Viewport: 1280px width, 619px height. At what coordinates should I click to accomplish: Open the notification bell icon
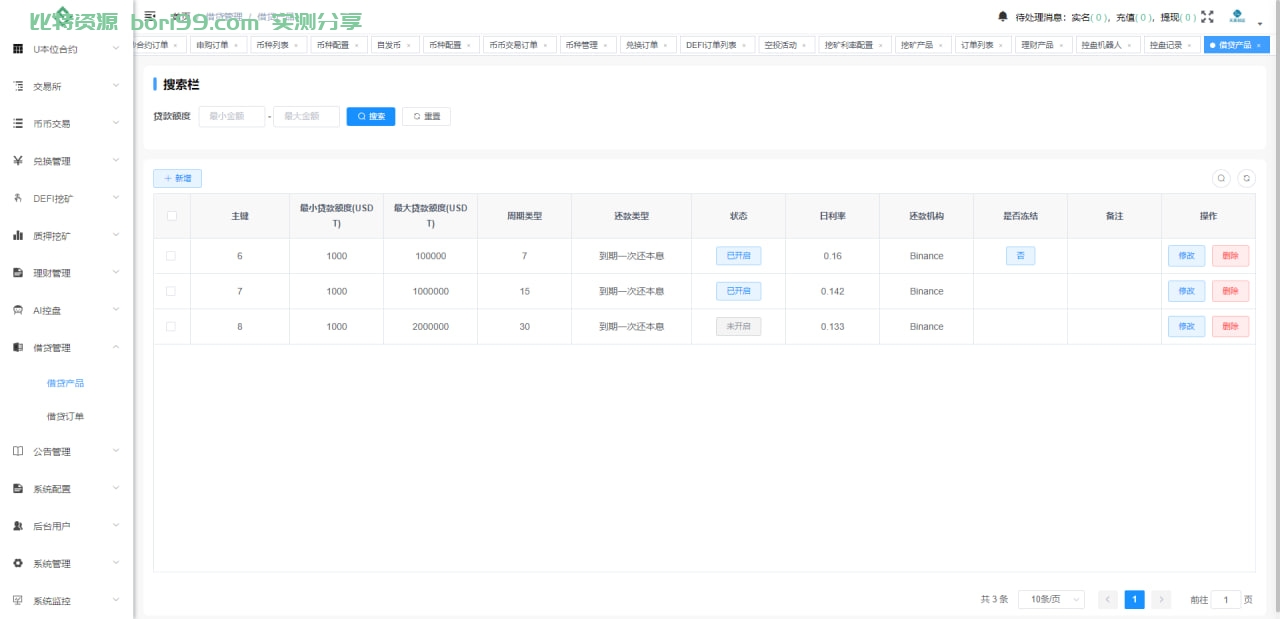click(x=1003, y=17)
